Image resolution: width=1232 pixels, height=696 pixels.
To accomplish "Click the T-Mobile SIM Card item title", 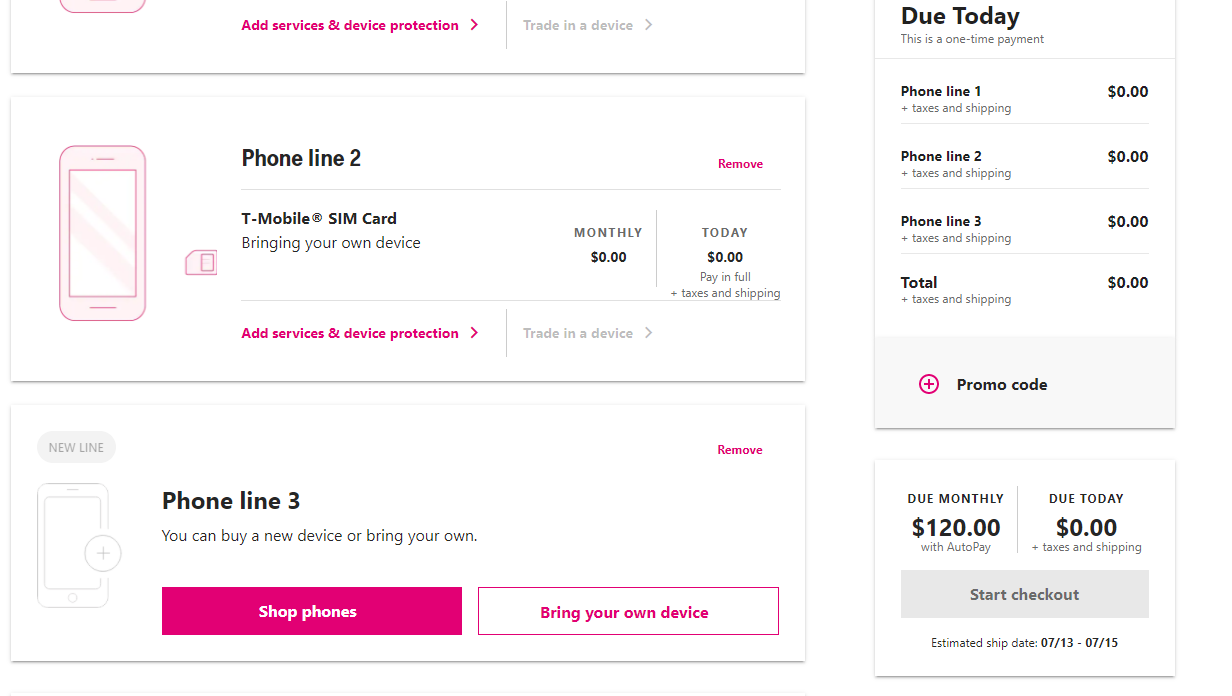I will pos(319,218).
